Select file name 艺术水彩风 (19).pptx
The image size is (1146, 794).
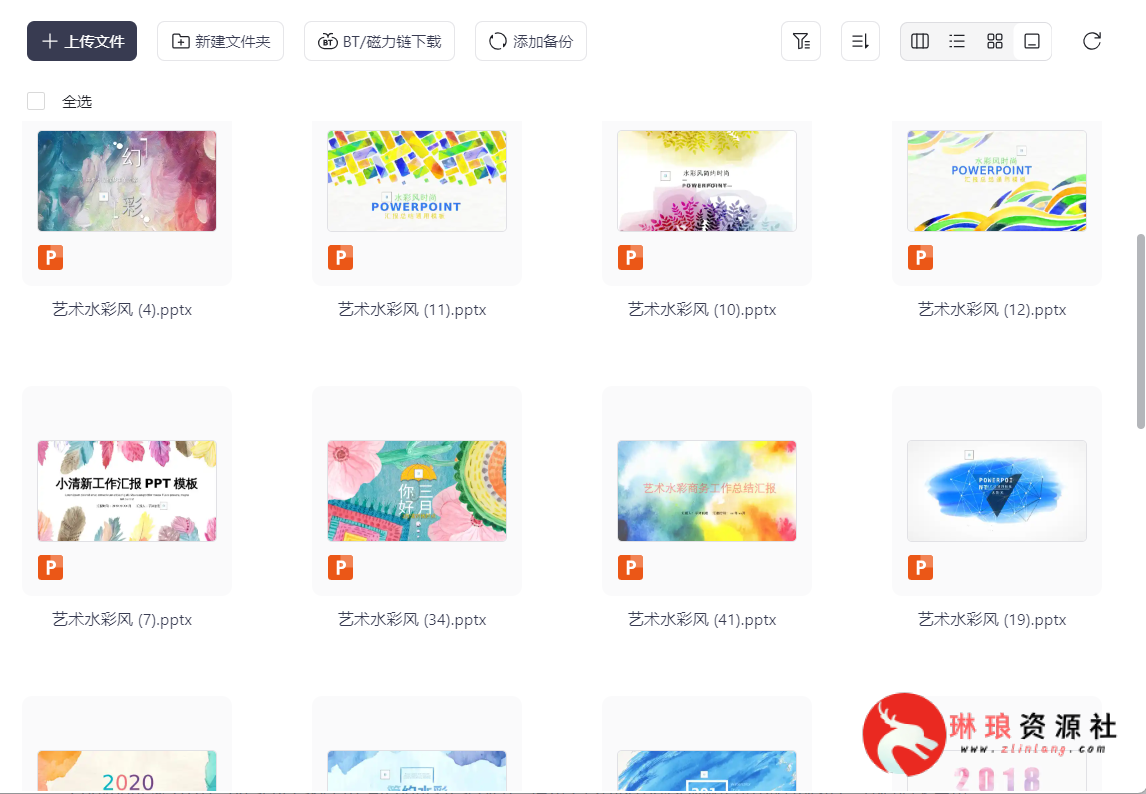click(x=992, y=619)
